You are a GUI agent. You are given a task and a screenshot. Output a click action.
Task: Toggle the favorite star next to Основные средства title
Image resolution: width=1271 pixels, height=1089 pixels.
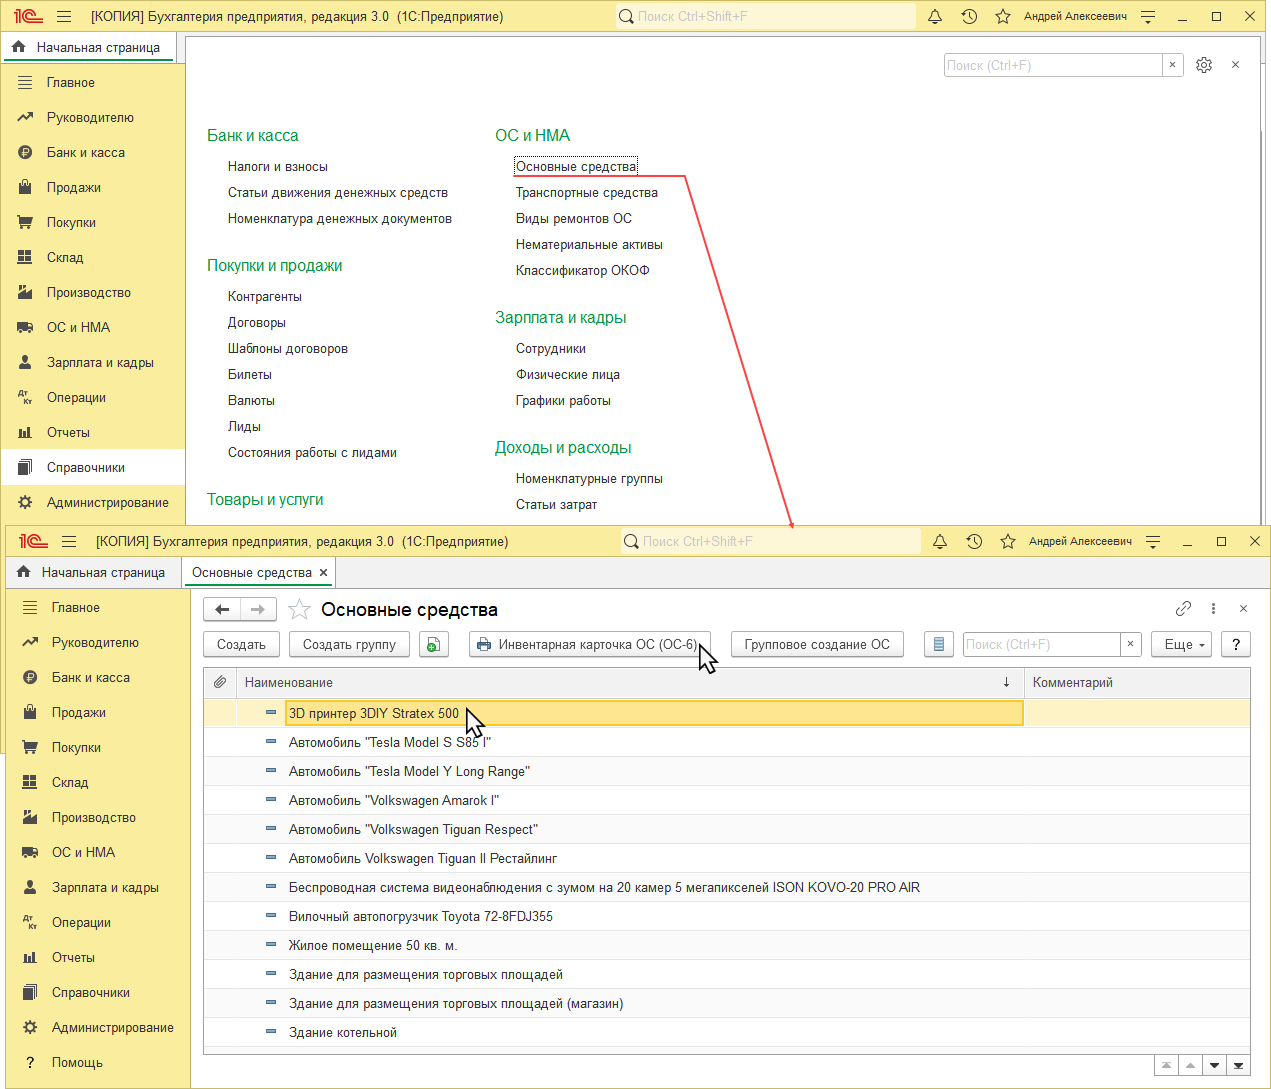(x=299, y=609)
